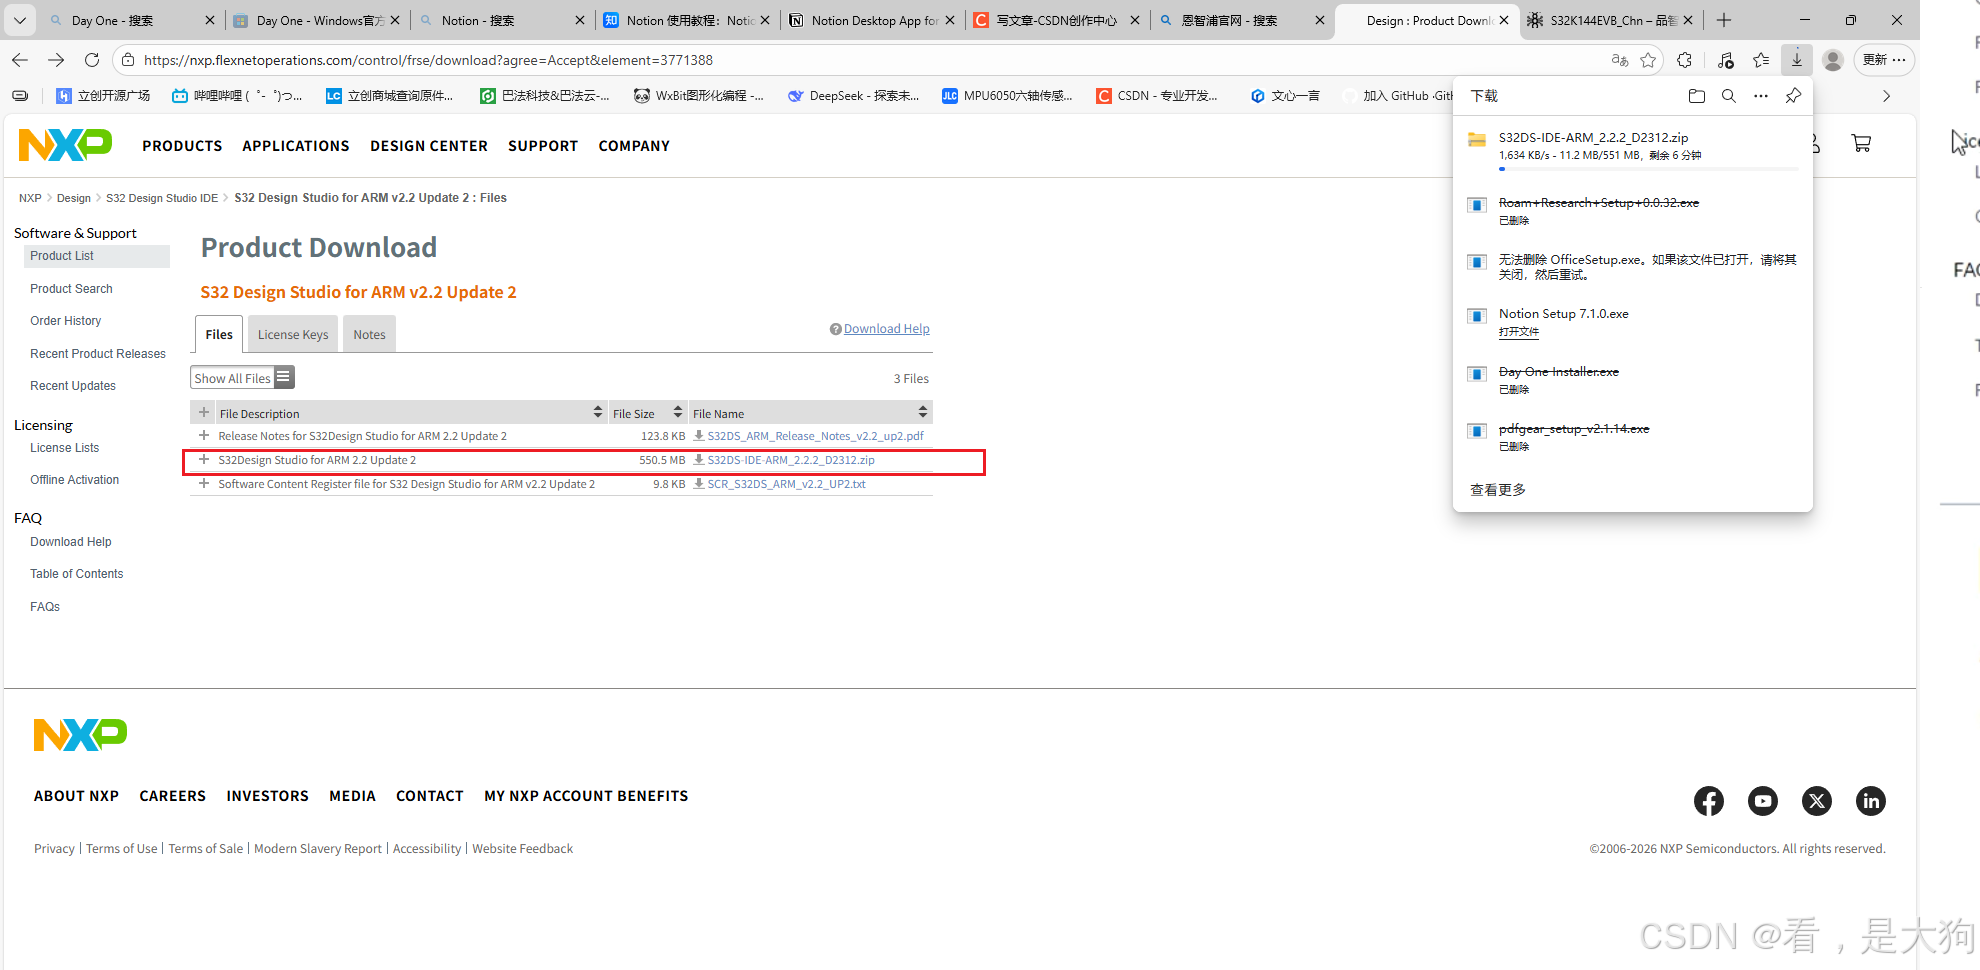Open Website Feedback footer link
Viewport: 1980px width, 970px height.
(x=522, y=849)
